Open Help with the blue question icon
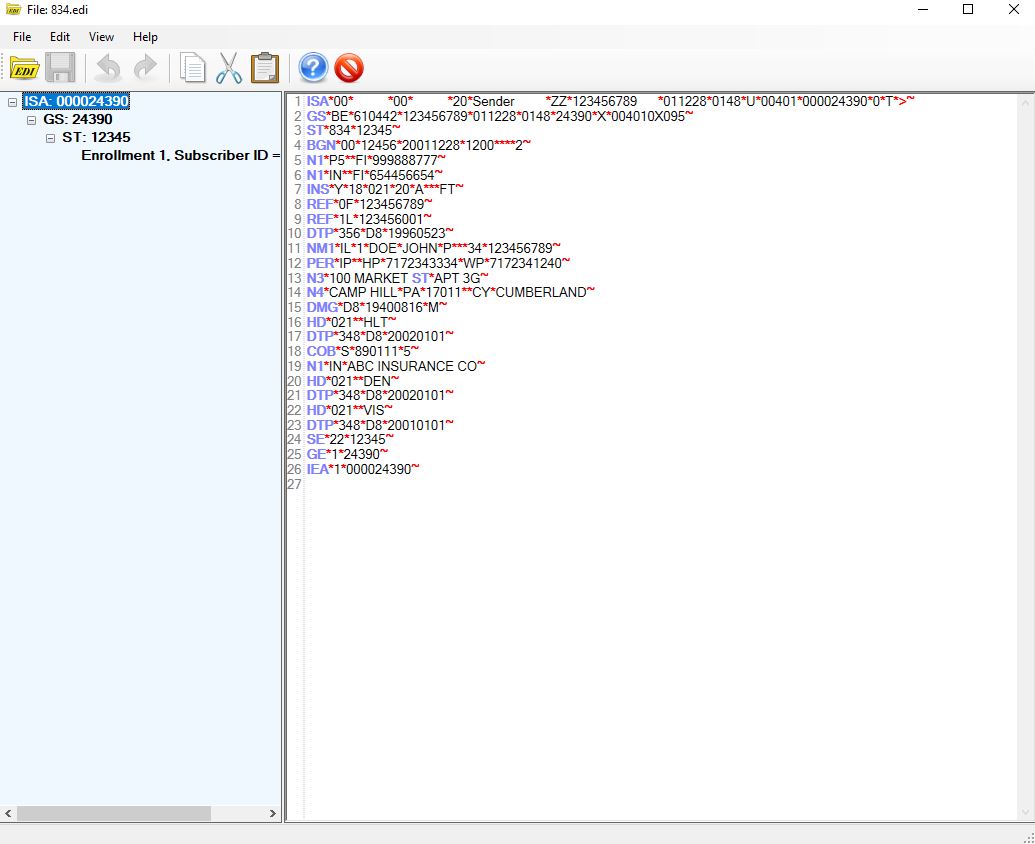The height and width of the screenshot is (844, 1035). [x=313, y=68]
